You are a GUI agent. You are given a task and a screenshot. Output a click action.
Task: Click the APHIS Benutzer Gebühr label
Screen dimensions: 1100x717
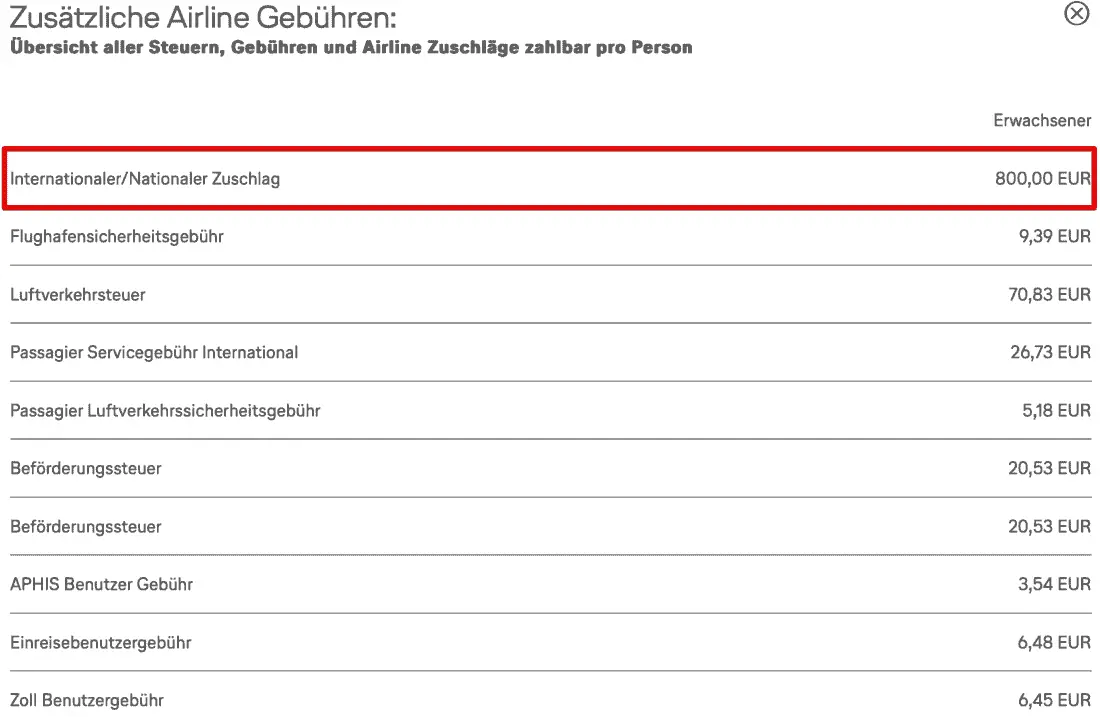(101, 584)
